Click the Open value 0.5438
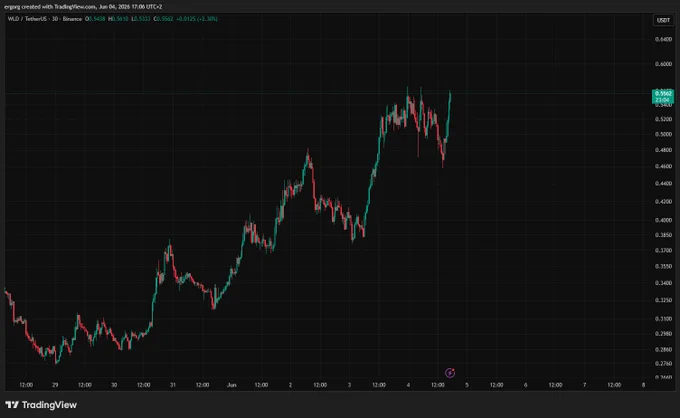This screenshot has height=418, width=680. 95,19
